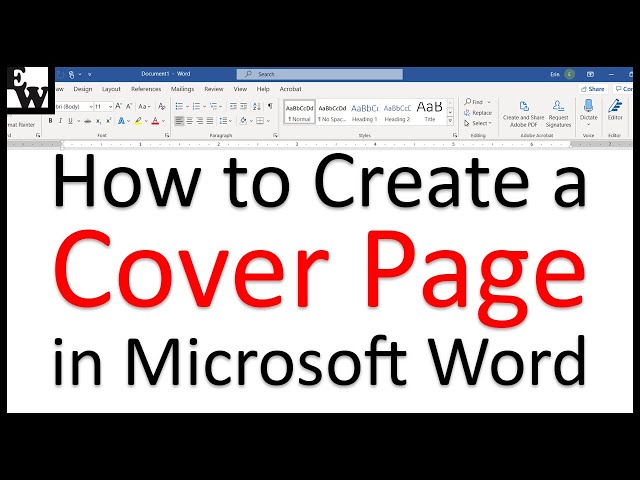Decrease paragraph indent
Screen dimensions: 640x480
tap(233, 107)
